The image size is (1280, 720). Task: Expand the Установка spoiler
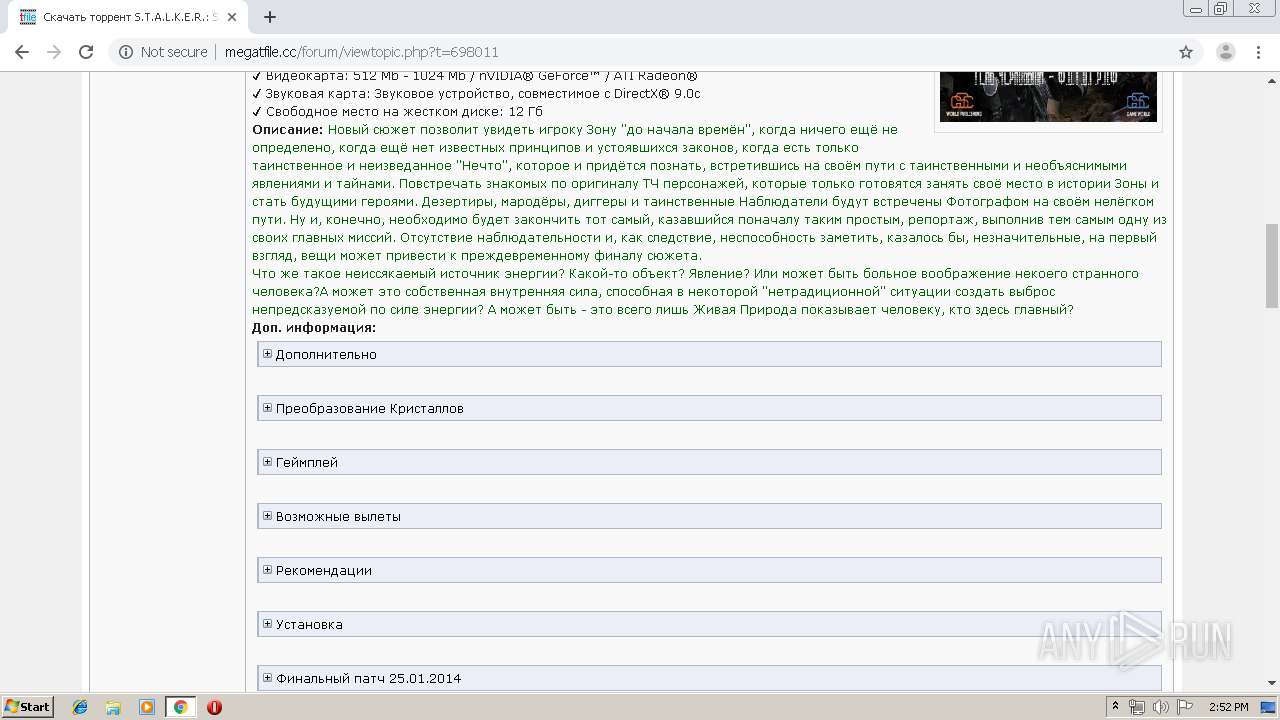tap(709, 624)
